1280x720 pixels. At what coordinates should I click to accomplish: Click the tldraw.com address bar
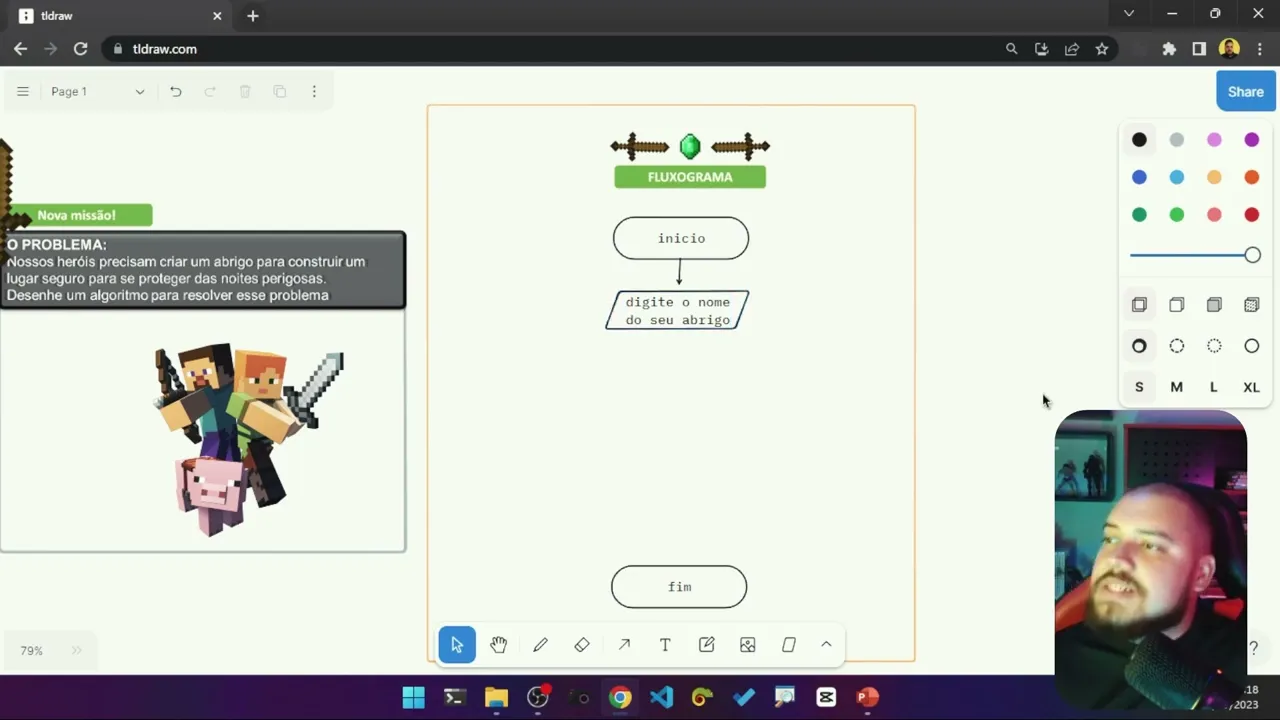point(560,49)
